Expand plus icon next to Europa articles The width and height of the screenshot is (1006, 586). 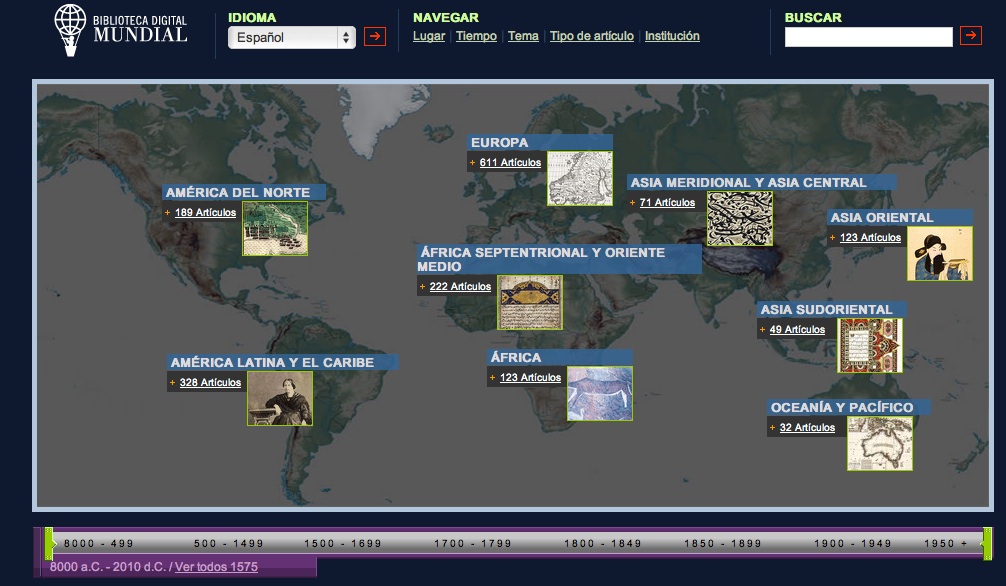tap(472, 163)
